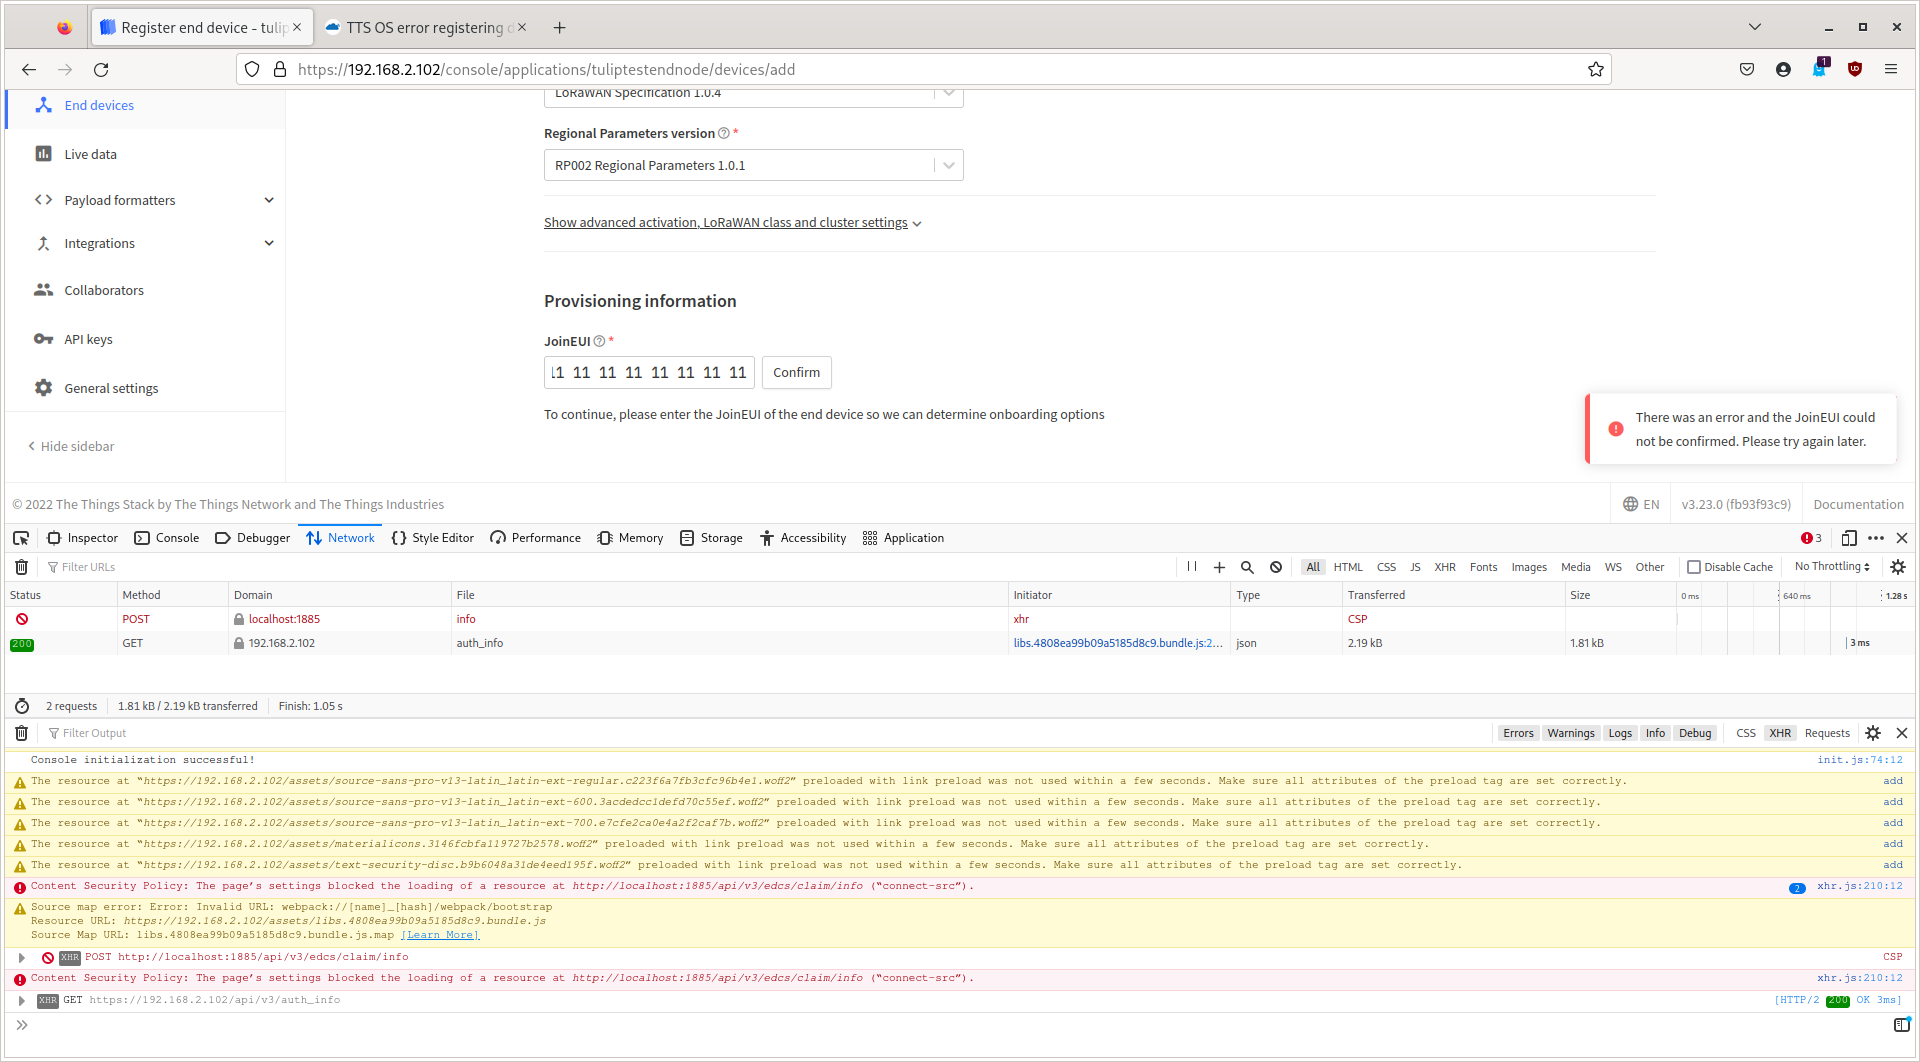
Task: Open console settings gear icon
Action: 1873,733
